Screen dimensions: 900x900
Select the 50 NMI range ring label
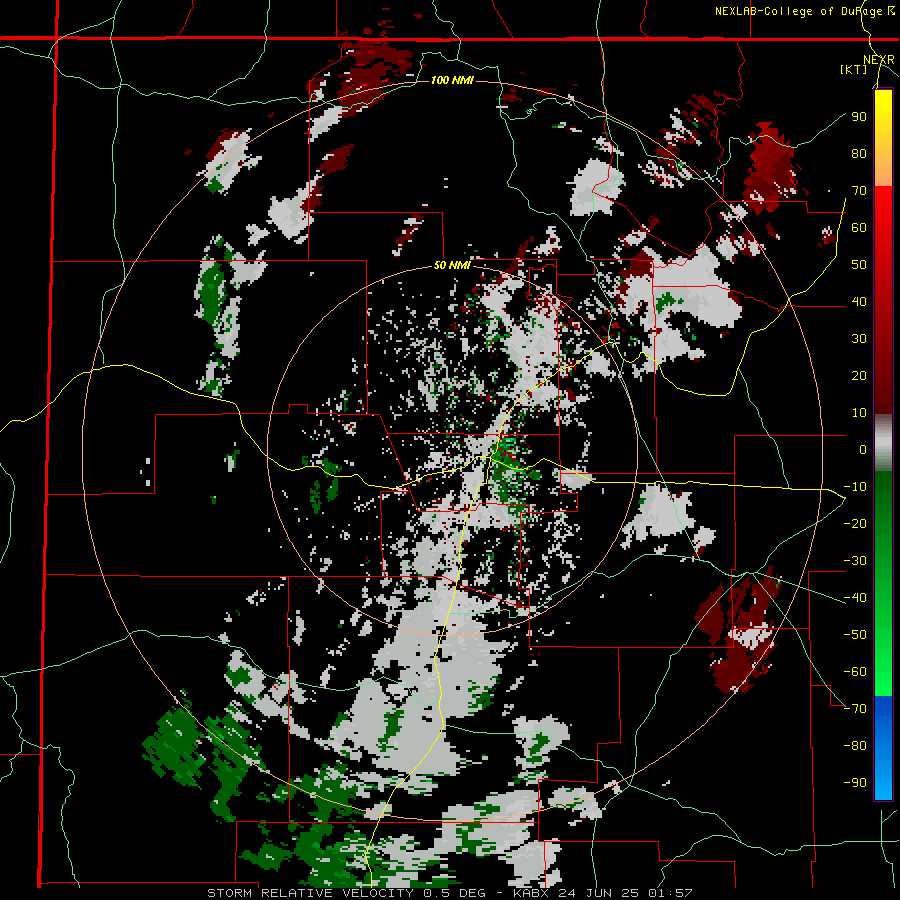(x=452, y=265)
